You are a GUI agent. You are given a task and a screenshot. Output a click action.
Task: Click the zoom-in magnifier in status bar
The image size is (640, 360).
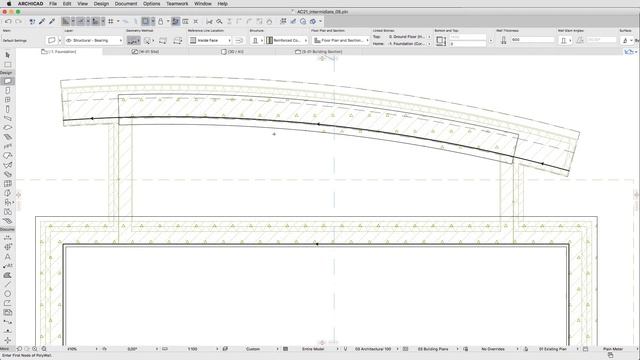point(35,349)
